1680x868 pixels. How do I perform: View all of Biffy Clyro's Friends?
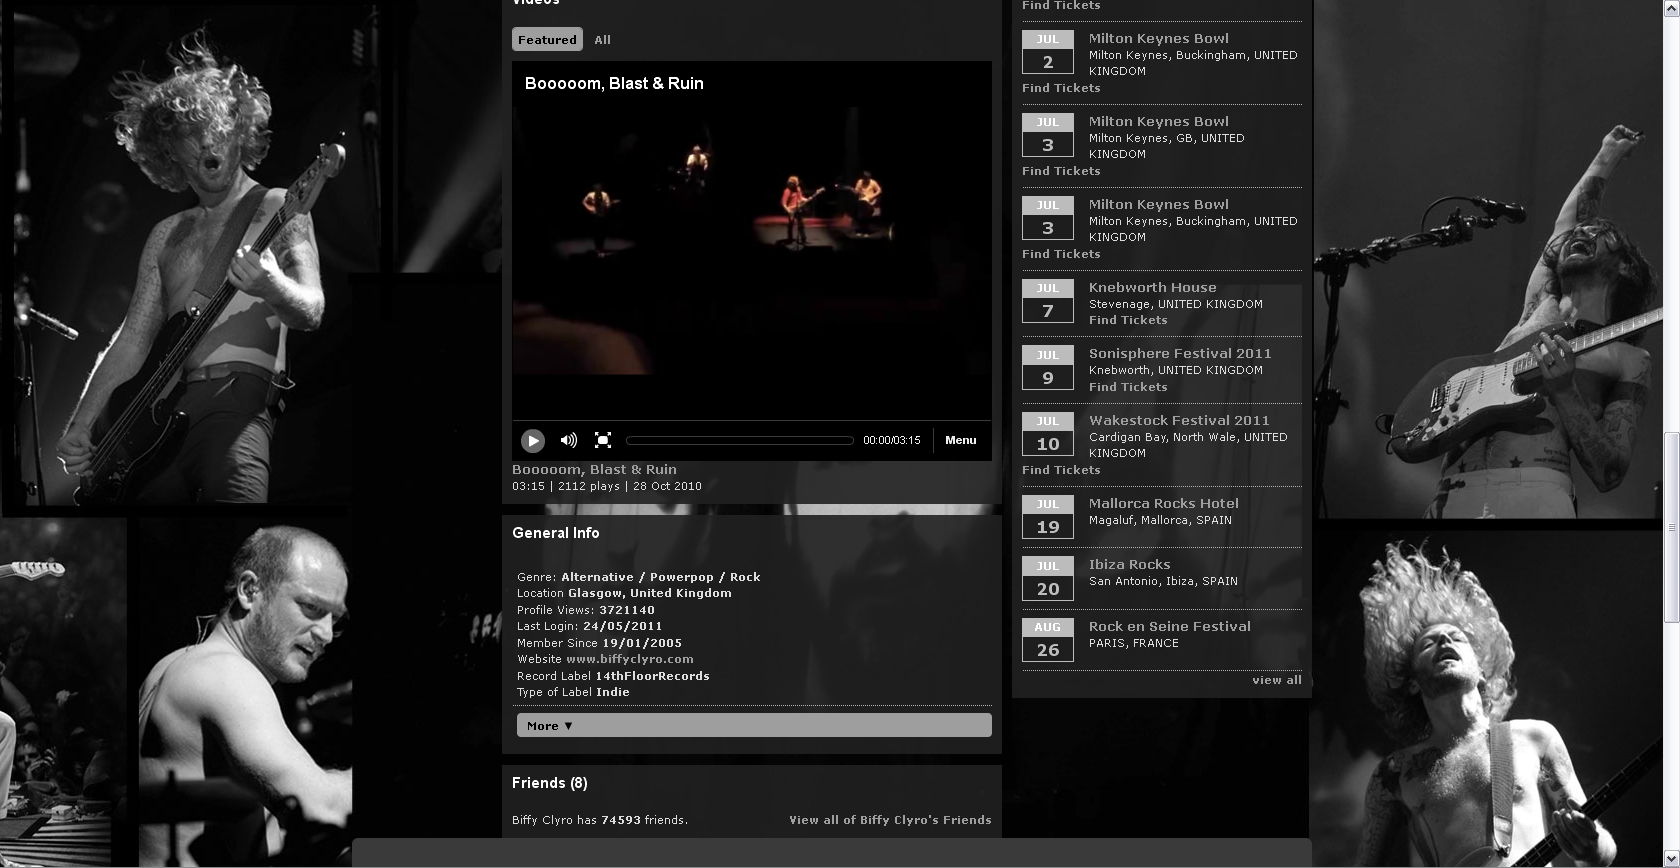point(890,820)
